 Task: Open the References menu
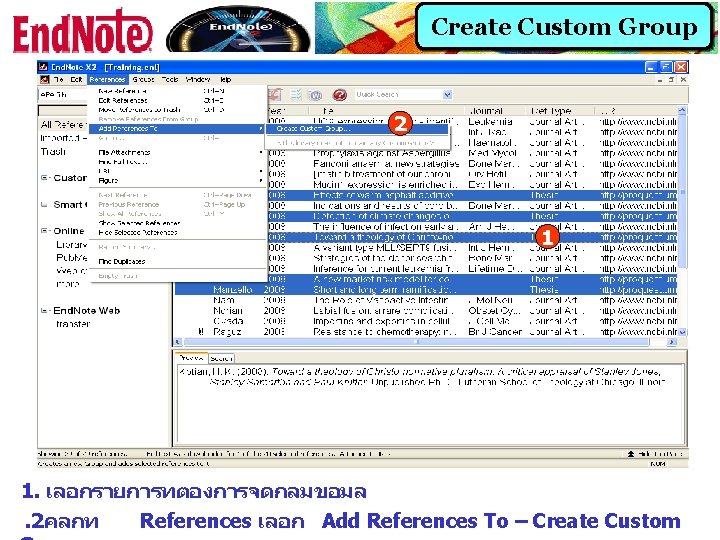pos(107,79)
